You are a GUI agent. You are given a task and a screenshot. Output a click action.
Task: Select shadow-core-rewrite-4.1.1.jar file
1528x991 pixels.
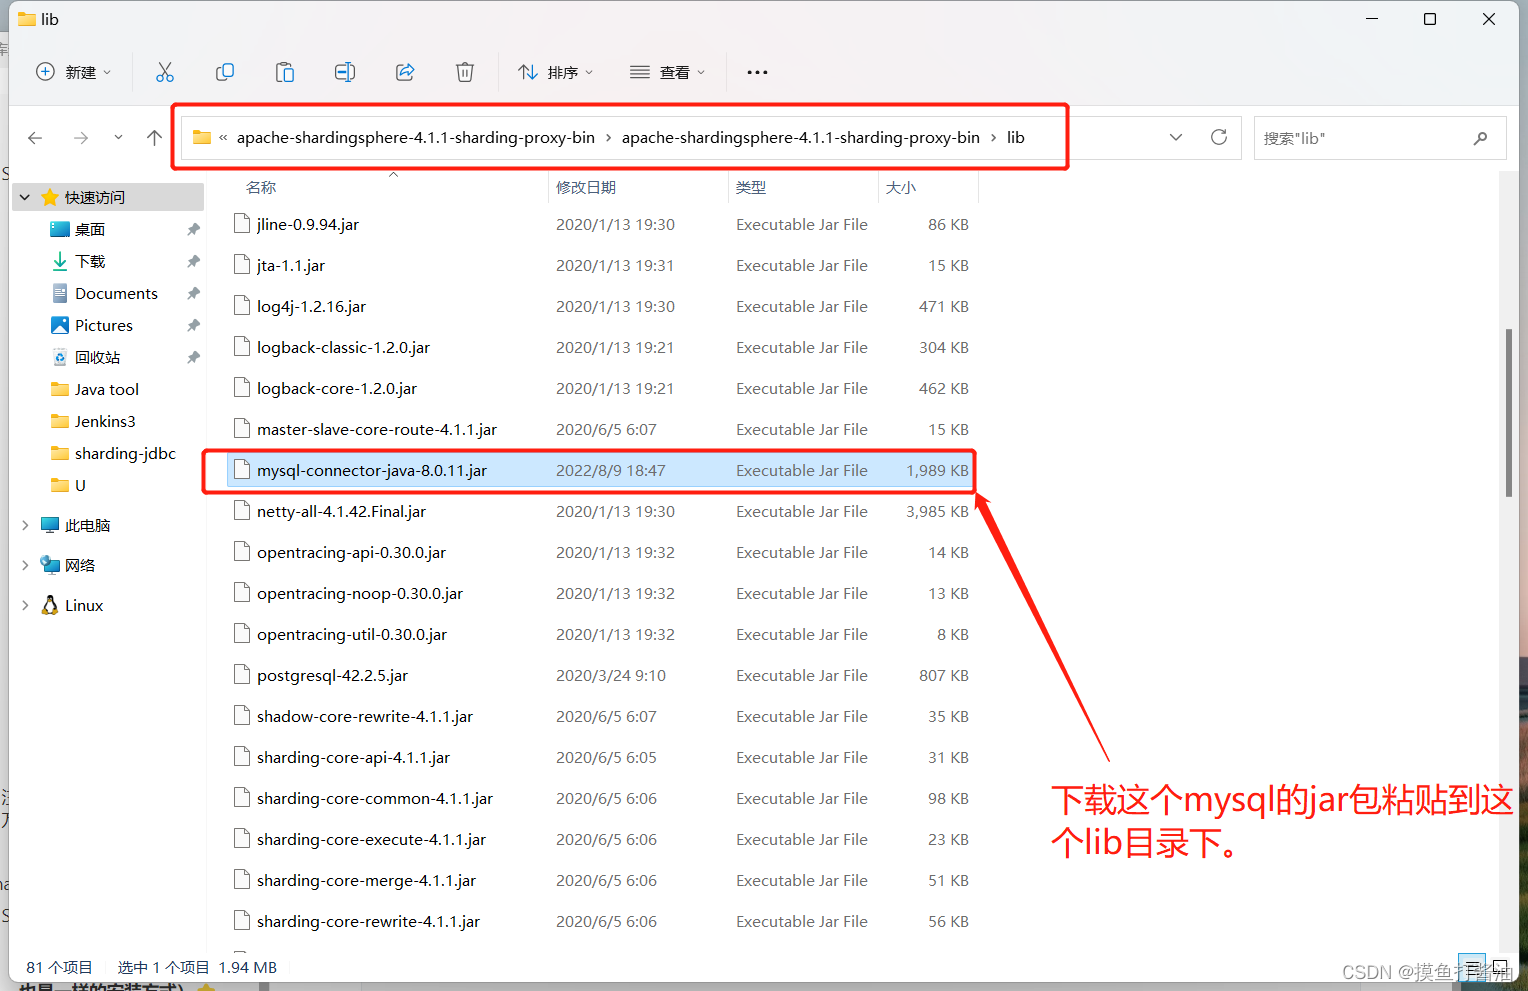tap(600, 716)
